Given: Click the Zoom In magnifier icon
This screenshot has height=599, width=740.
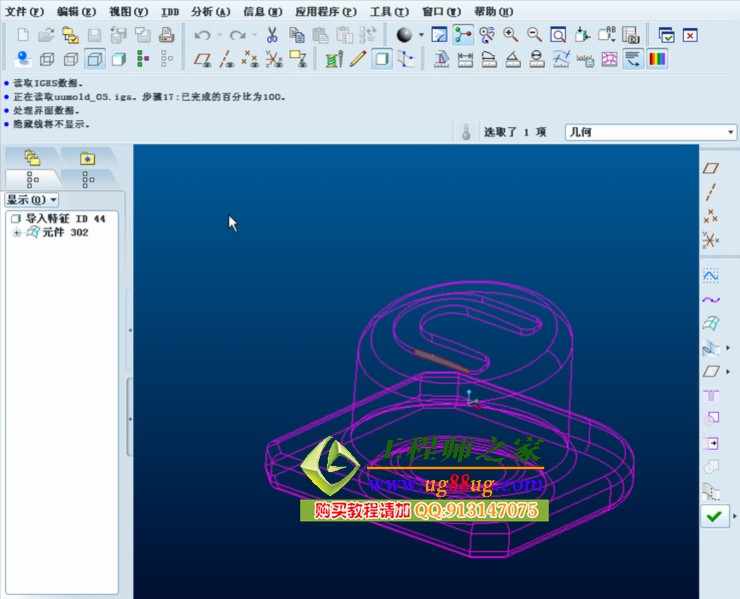Looking at the screenshot, I should [x=511, y=35].
